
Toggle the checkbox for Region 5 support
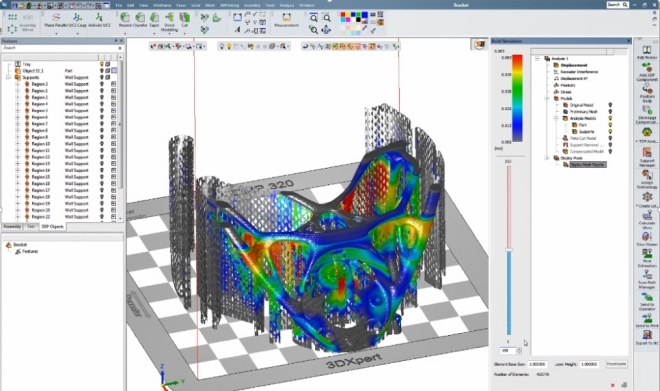coord(113,111)
